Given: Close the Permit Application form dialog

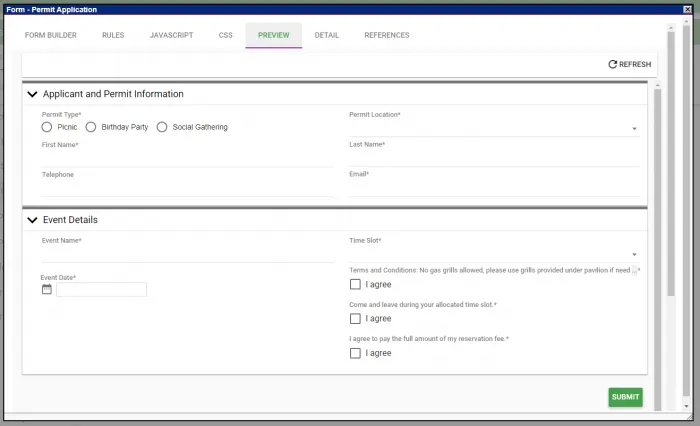Looking at the screenshot, I should pyautogui.click(x=688, y=9).
